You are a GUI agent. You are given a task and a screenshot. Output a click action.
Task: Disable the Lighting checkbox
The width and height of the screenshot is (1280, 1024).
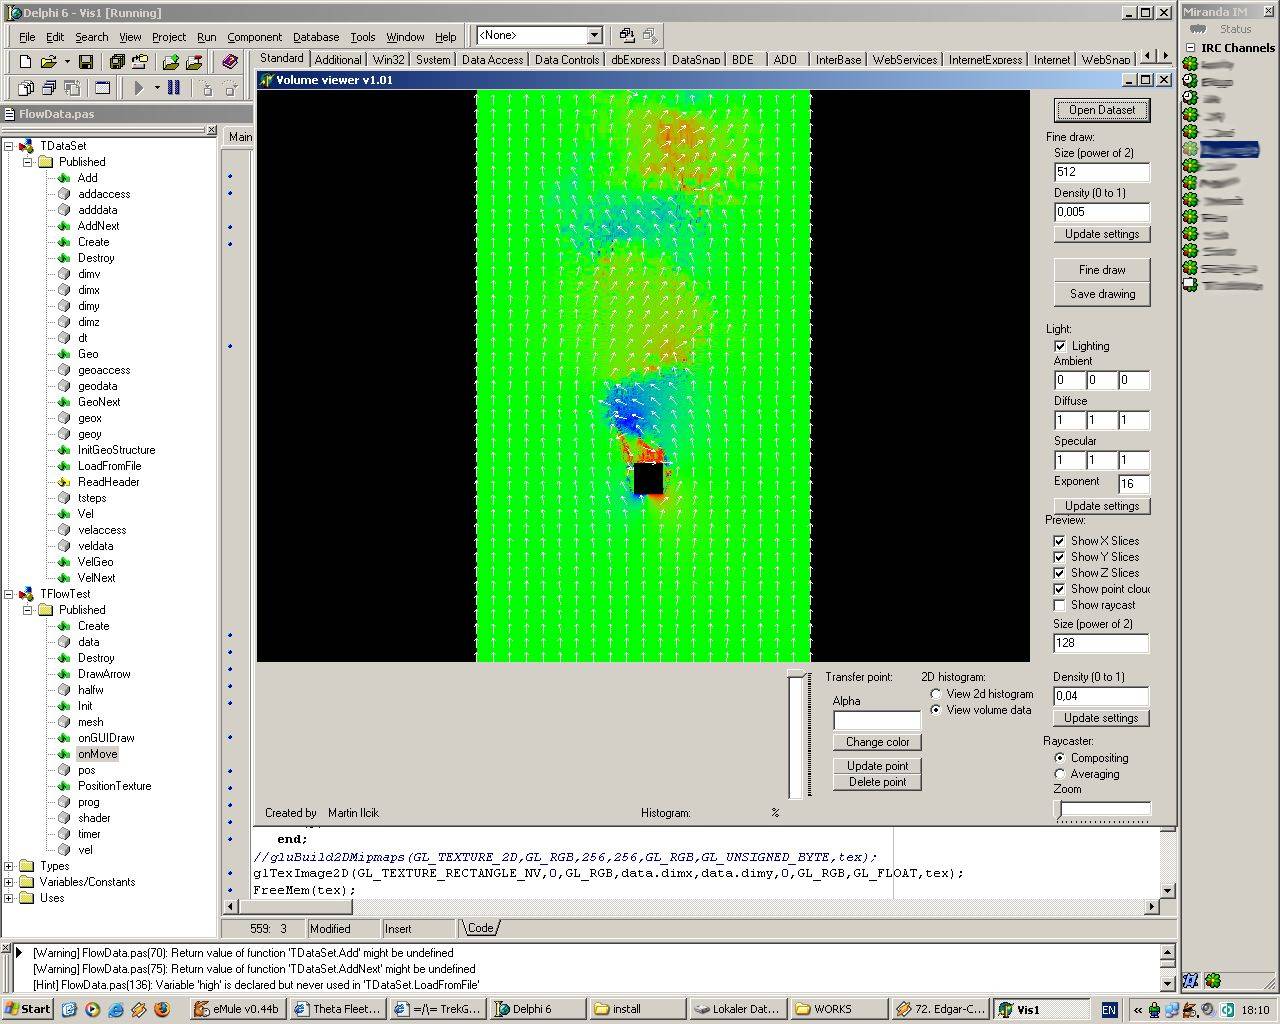(x=1060, y=346)
